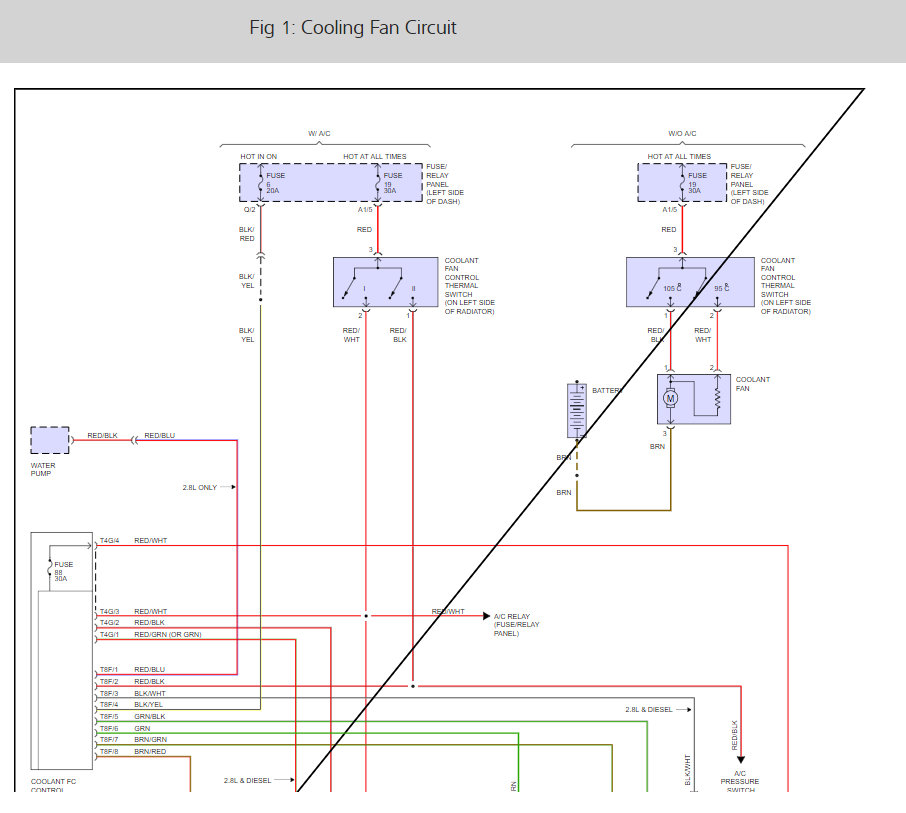This screenshot has height=813, width=906.
Task: Click the "Q/2" connector label
Action: click(x=249, y=210)
